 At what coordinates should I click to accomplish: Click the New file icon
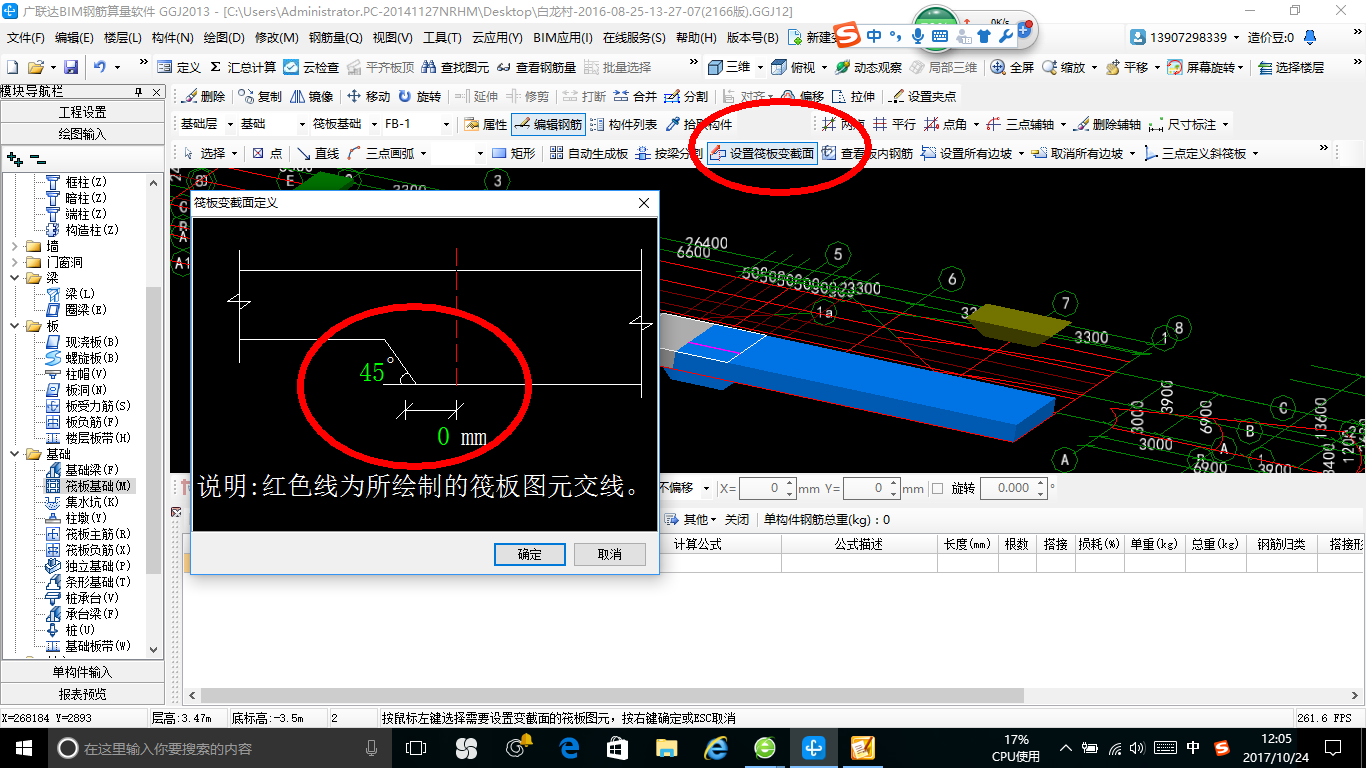pos(13,67)
